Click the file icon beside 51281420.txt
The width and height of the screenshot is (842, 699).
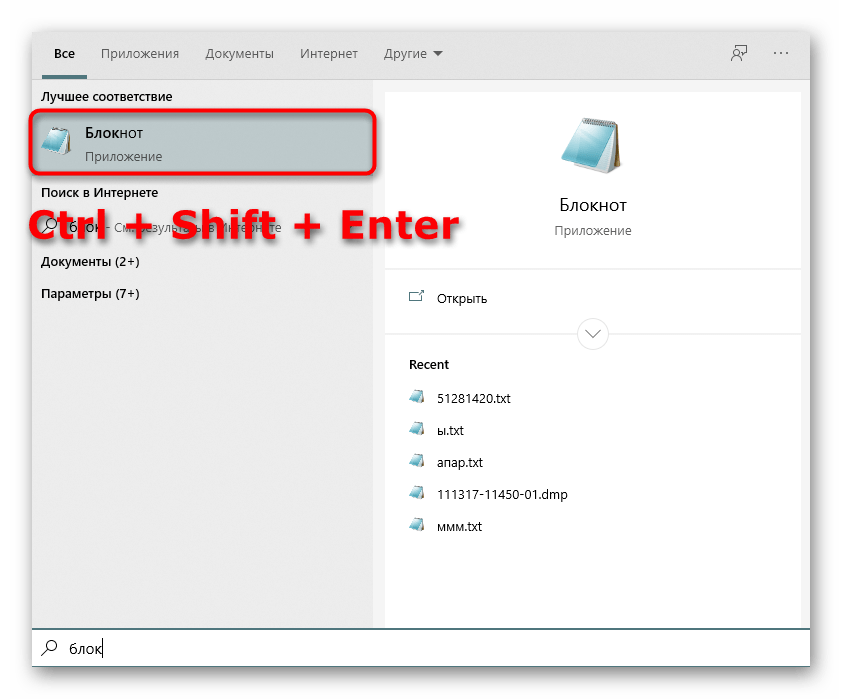click(x=417, y=397)
